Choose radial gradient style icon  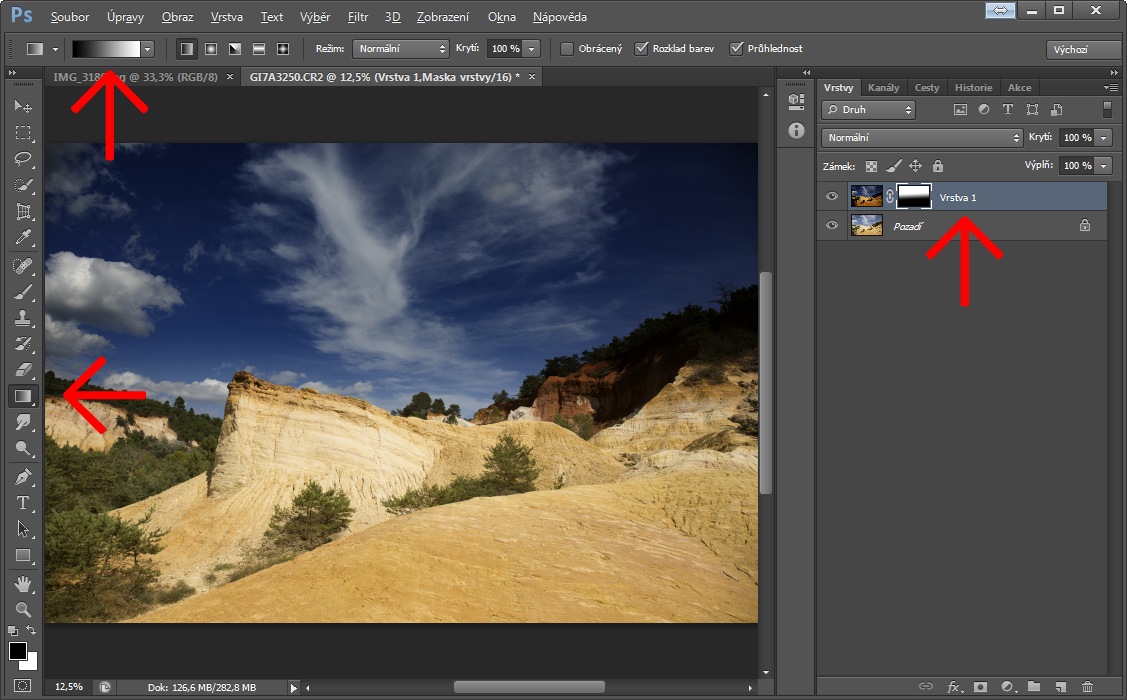pos(211,49)
